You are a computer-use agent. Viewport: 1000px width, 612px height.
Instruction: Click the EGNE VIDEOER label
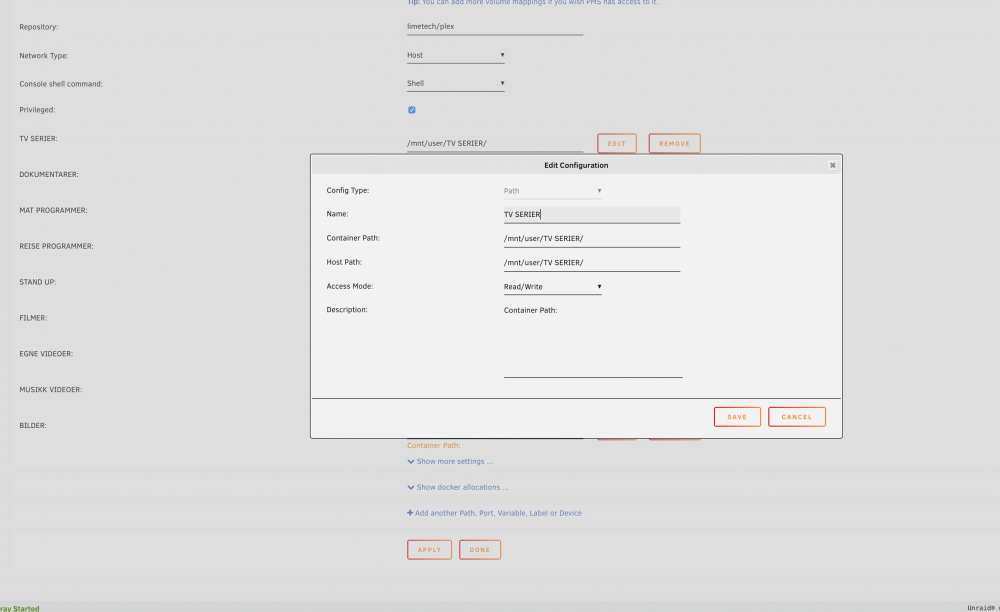(x=46, y=354)
